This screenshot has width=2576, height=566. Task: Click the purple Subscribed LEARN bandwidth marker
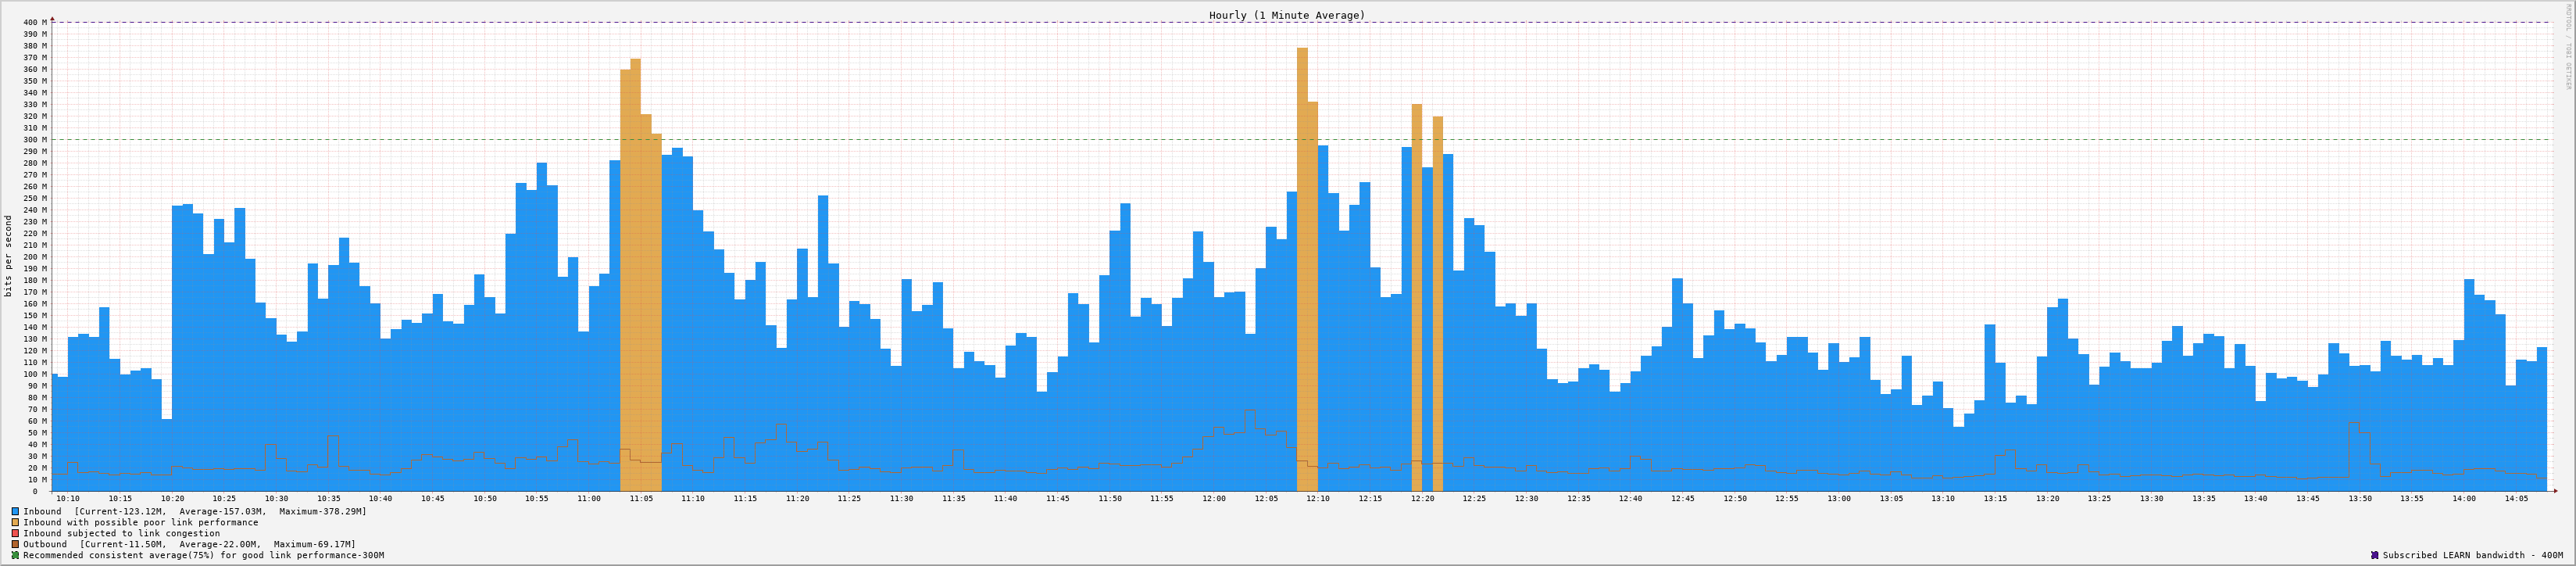[x=2374, y=555]
